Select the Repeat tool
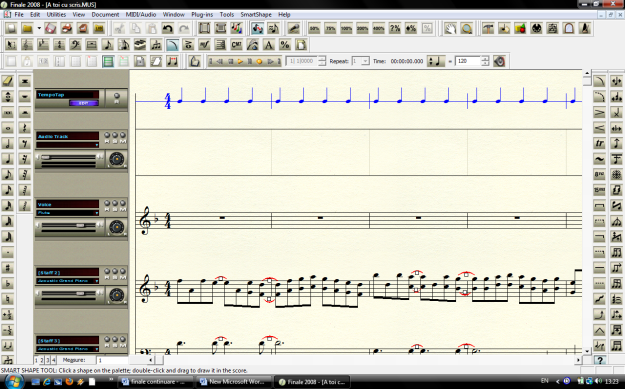 click(220, 45)
